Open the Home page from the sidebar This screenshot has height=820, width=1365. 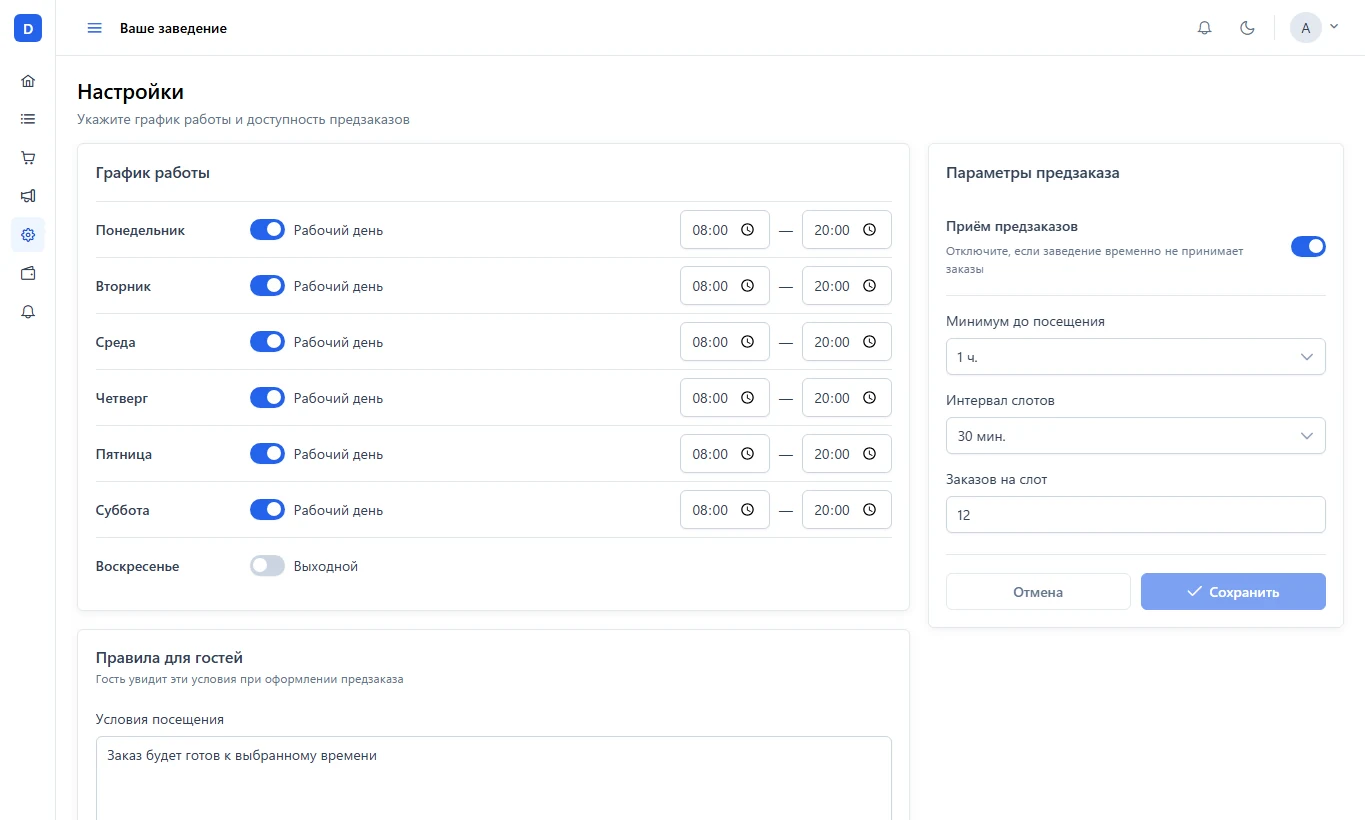tap(28, 81)
